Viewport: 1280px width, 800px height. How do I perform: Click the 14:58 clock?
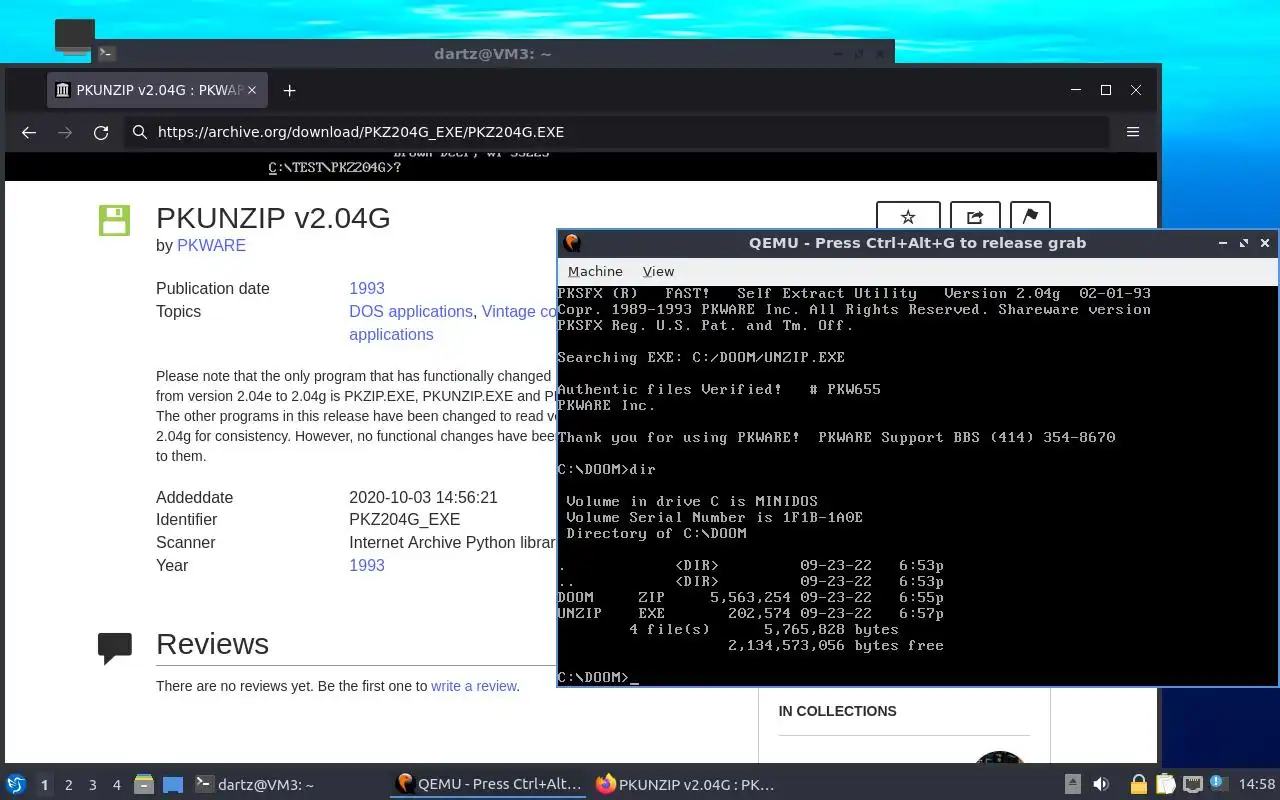tap(1256, 785)
